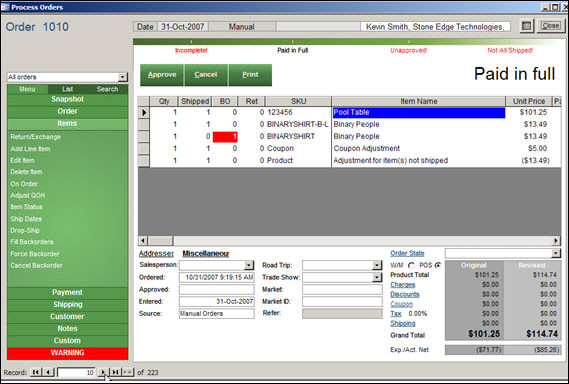
Task: Jump to last record arrow
Action: [115, 372]
